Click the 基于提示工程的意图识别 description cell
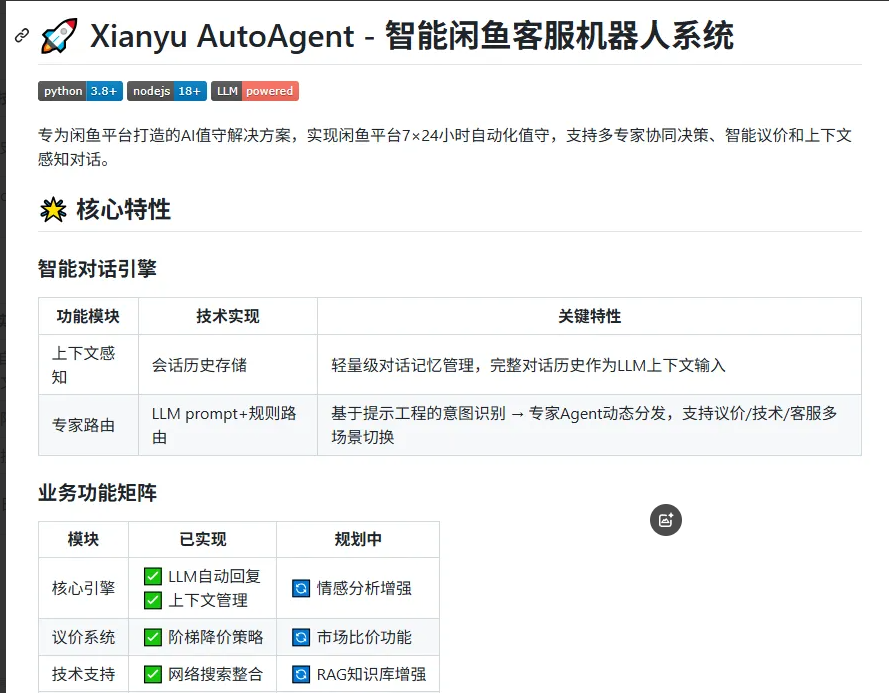The image size is (889, 693). coord(590,425)
